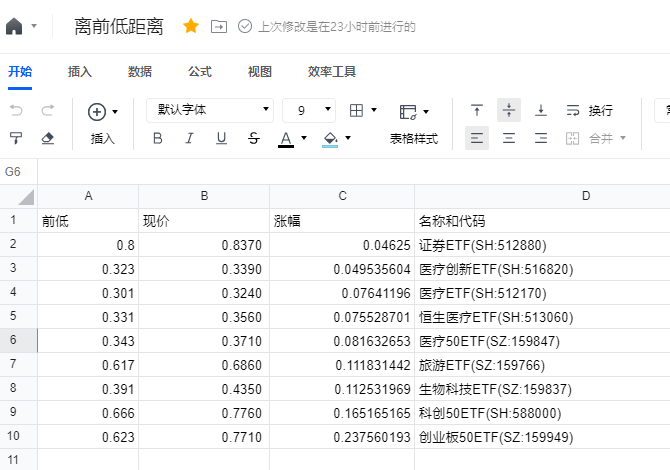Expand the borders dropdown arrow
Screen dimensions: 670x470
[374, 110]
